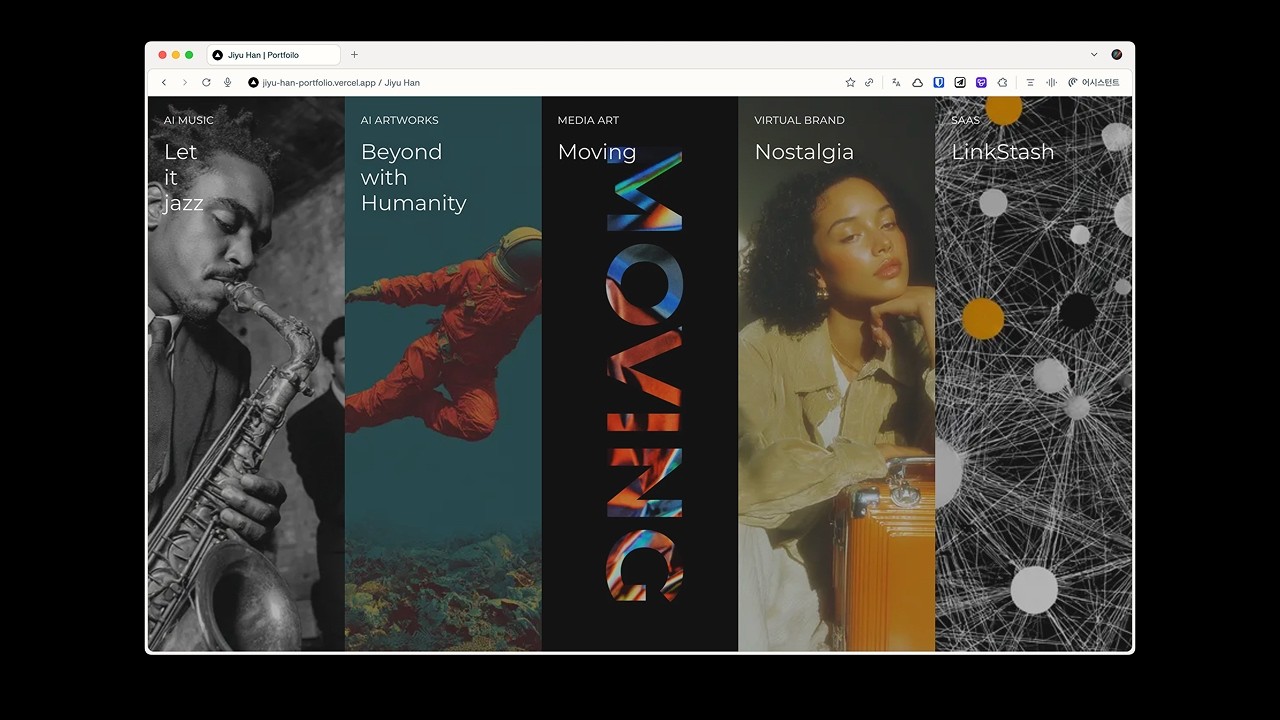Open the Nostalgia project title
The width and height of the screenshot is (1280, 720).
(804, 152)
